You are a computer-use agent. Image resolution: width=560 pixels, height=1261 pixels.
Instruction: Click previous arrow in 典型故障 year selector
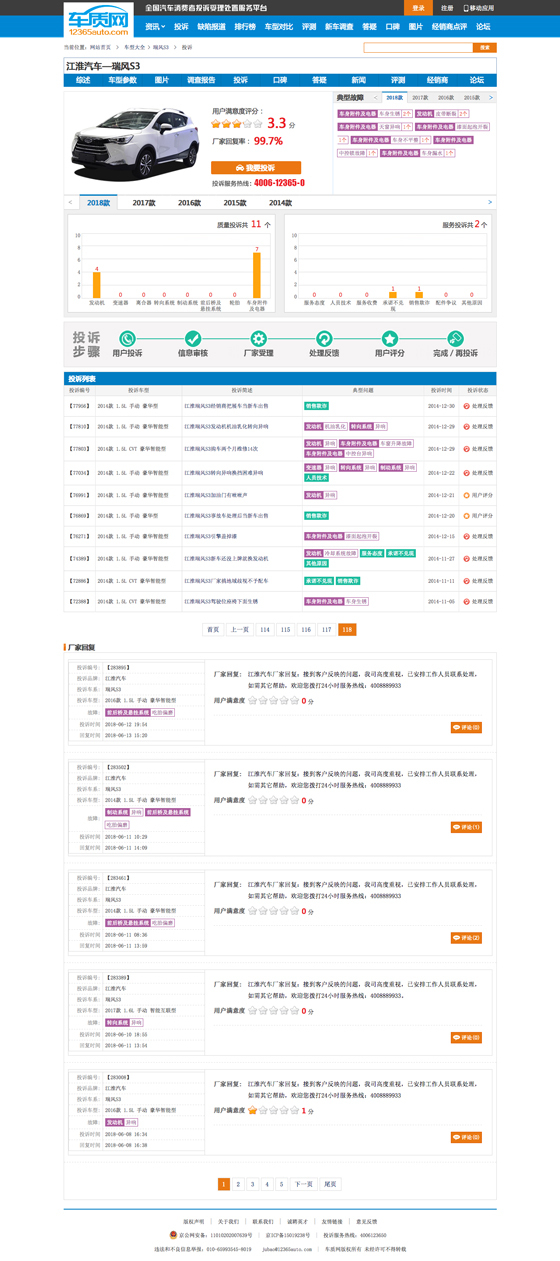pos(375,98)
